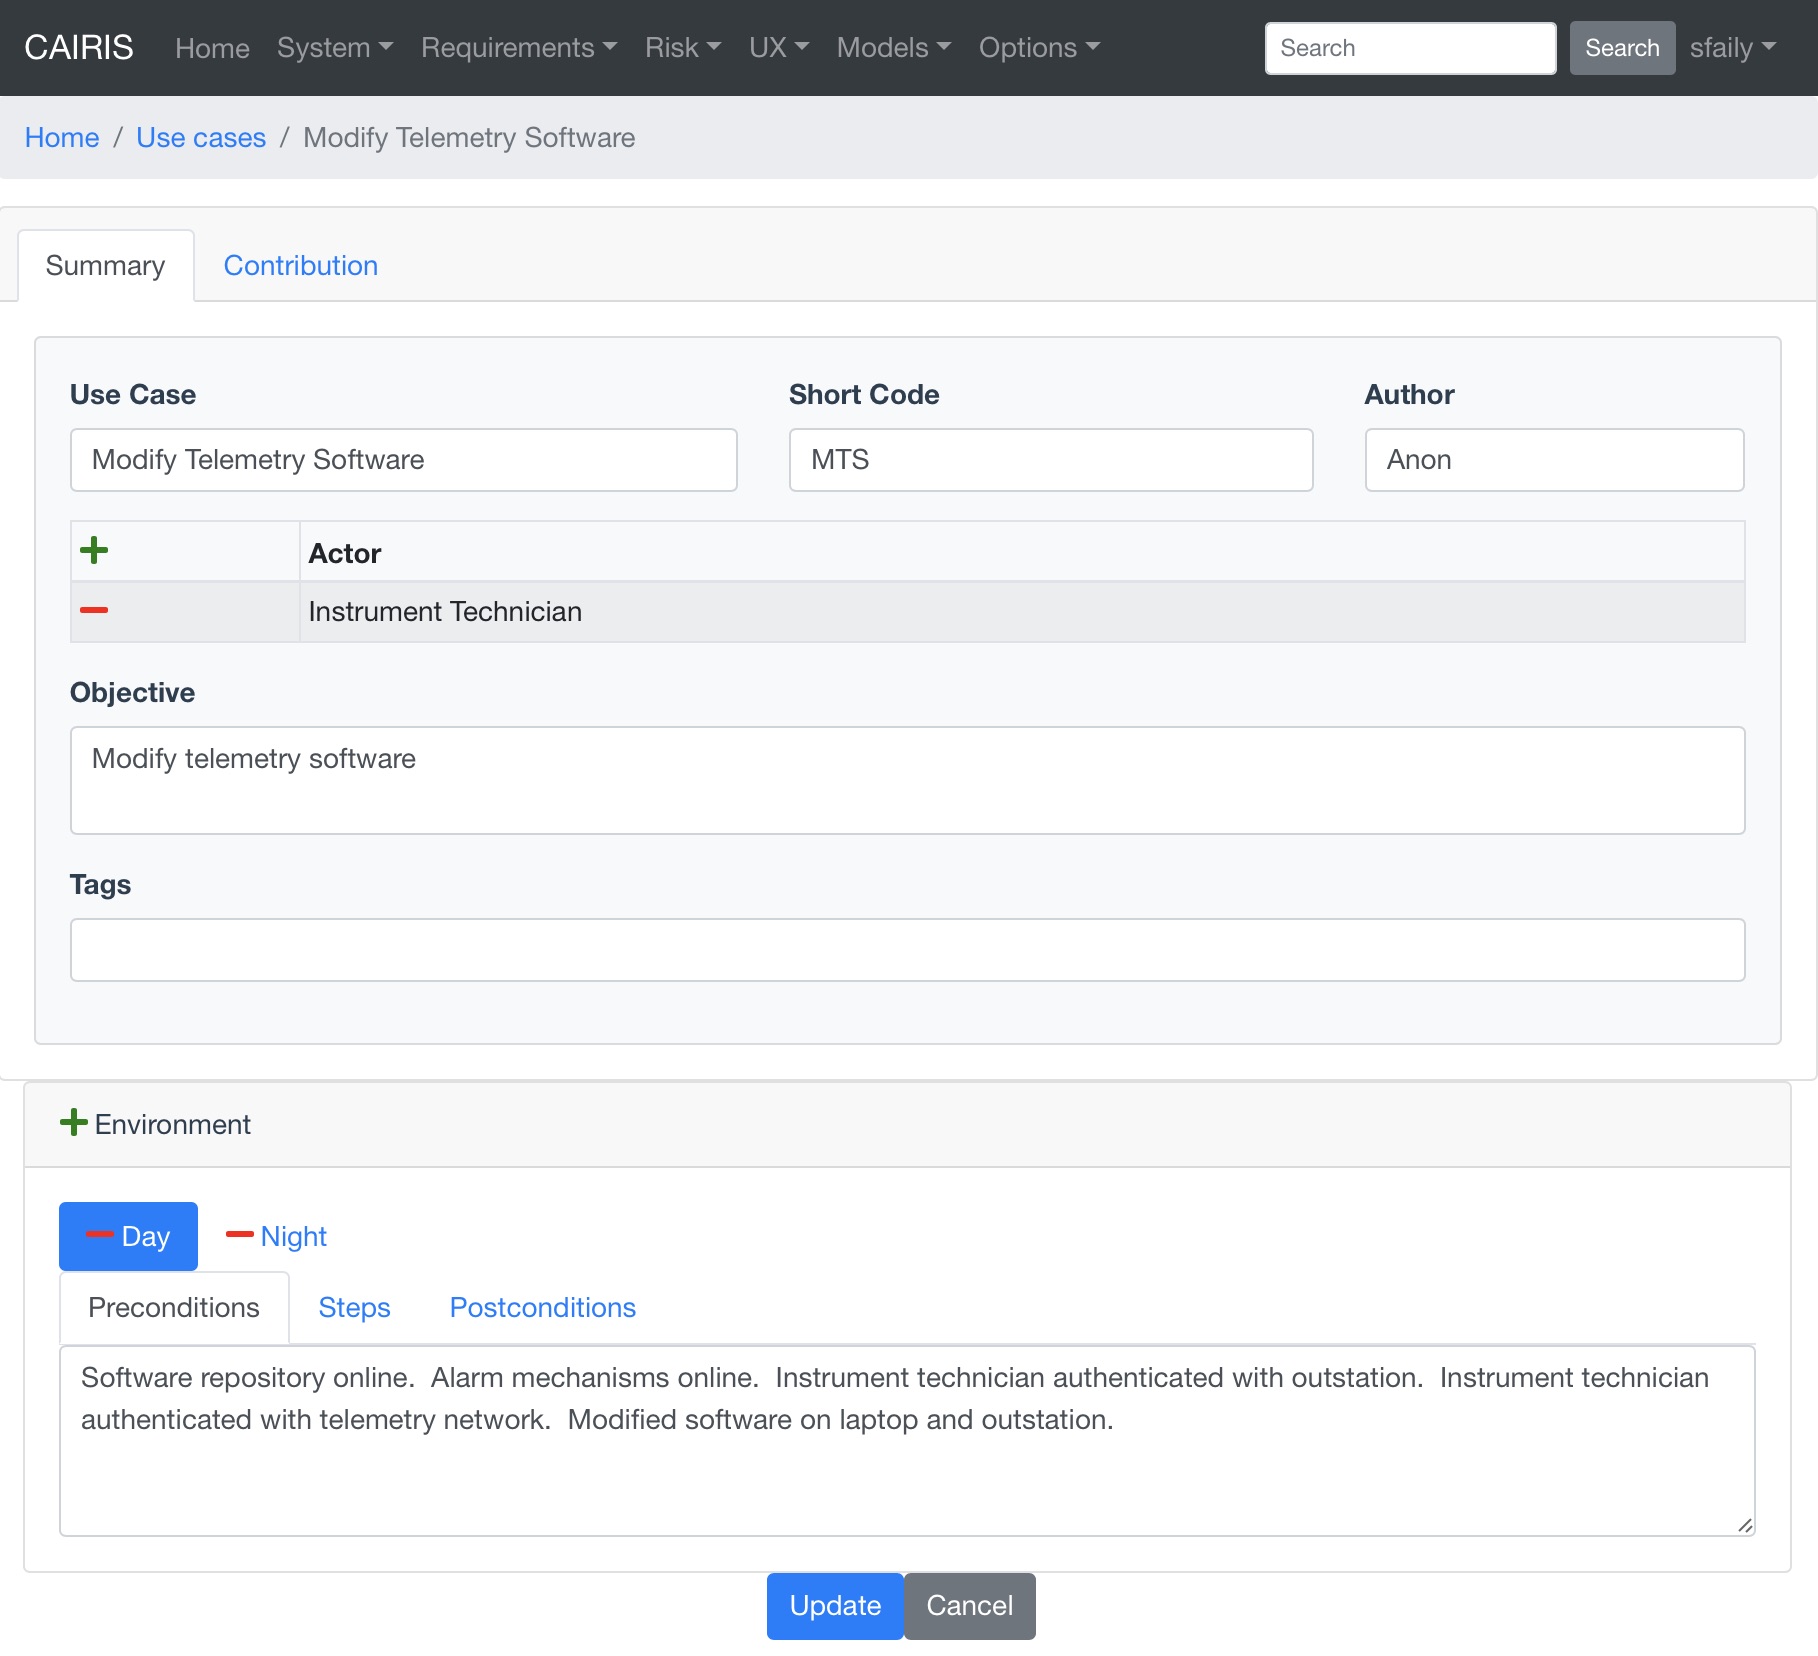Screen dimensions: 1818x1656
Task: Select the Instrument Technician actor row
Action: tap(908, 611)
